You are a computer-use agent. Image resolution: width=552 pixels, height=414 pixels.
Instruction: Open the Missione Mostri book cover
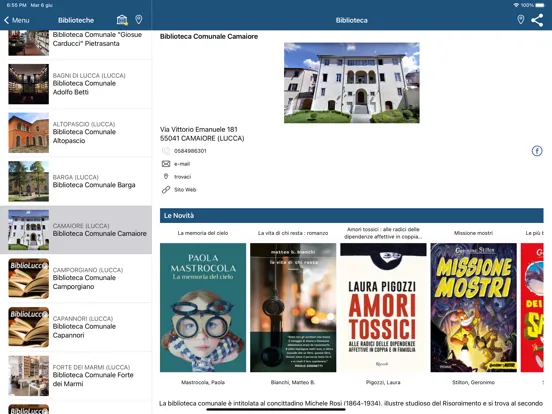point(473,307)
